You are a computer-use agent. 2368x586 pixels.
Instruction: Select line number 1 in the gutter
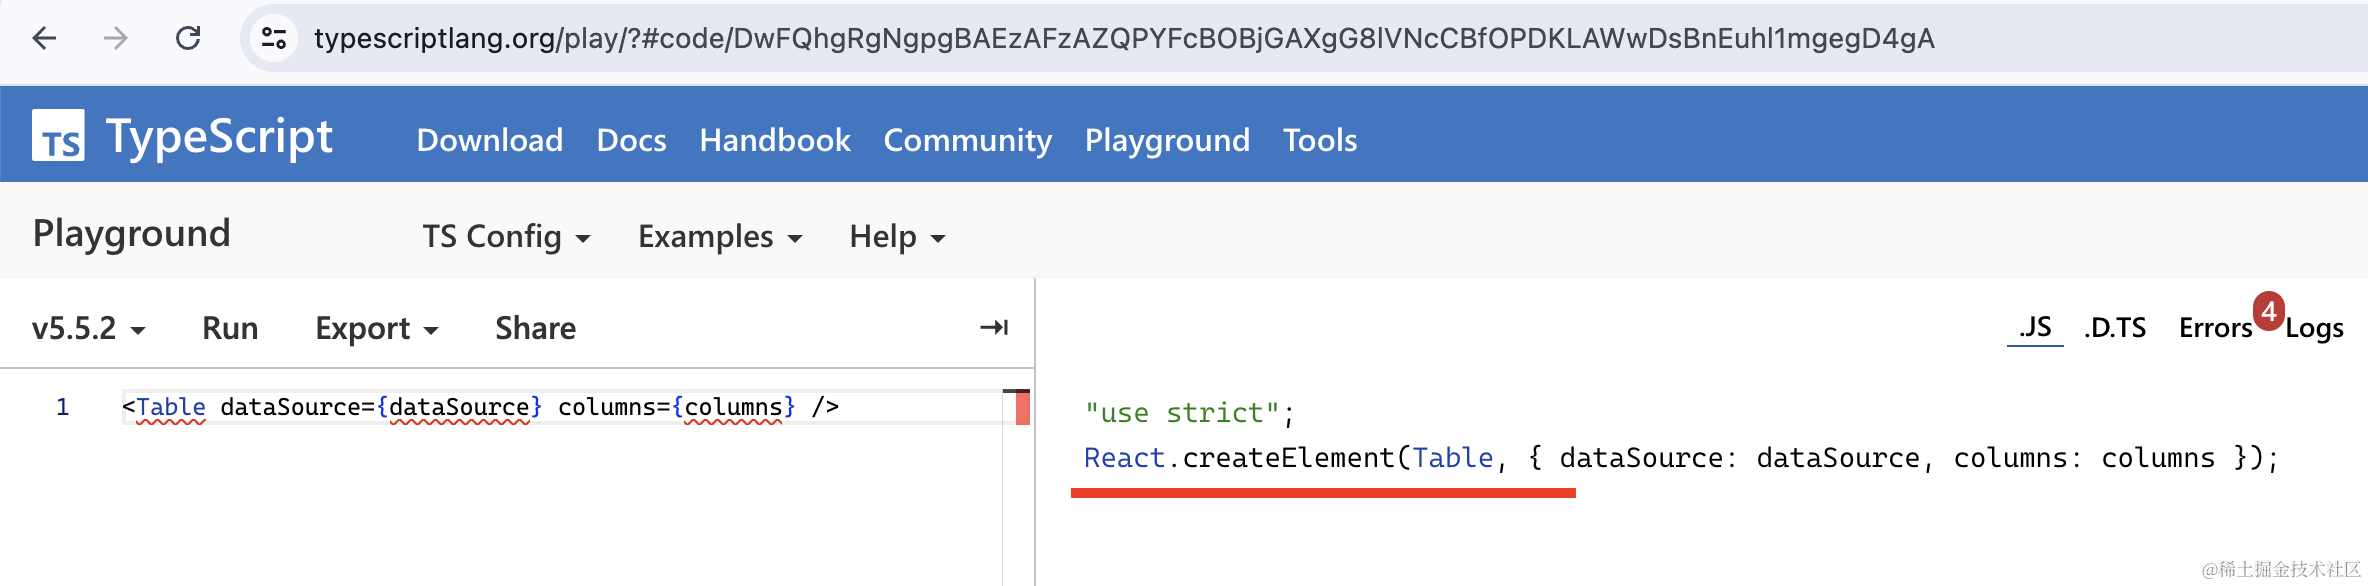pyautogui.click(x=62, y=407)
